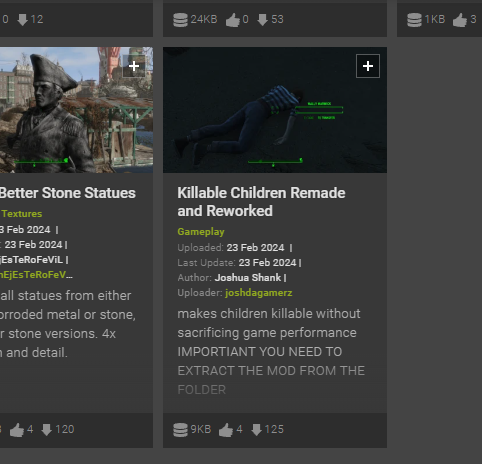Click the 9KB file size icon
Viewport: 482px width, 464px height.
(x=180, y=430)
